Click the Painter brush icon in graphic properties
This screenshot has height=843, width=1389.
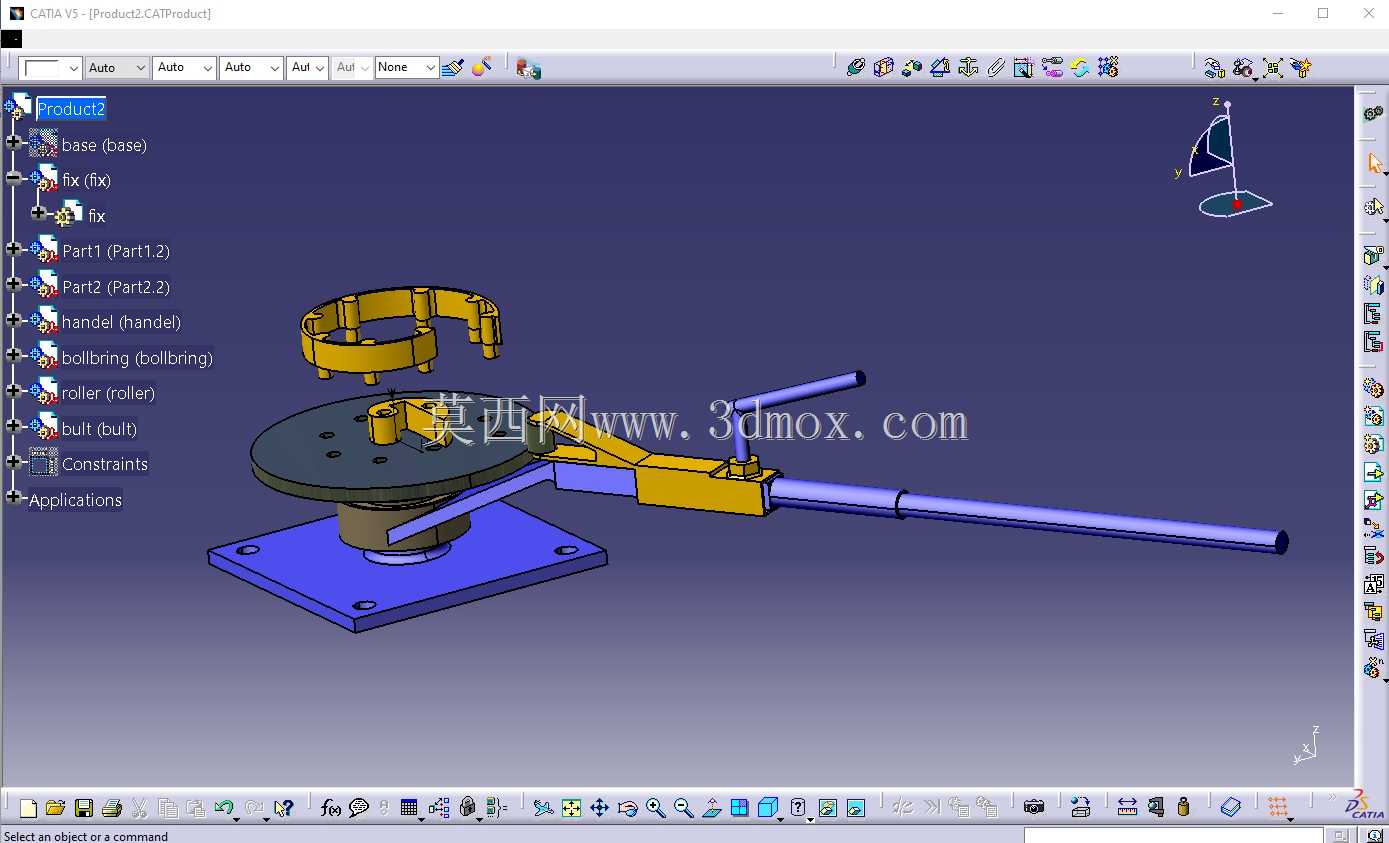[453, 68]
